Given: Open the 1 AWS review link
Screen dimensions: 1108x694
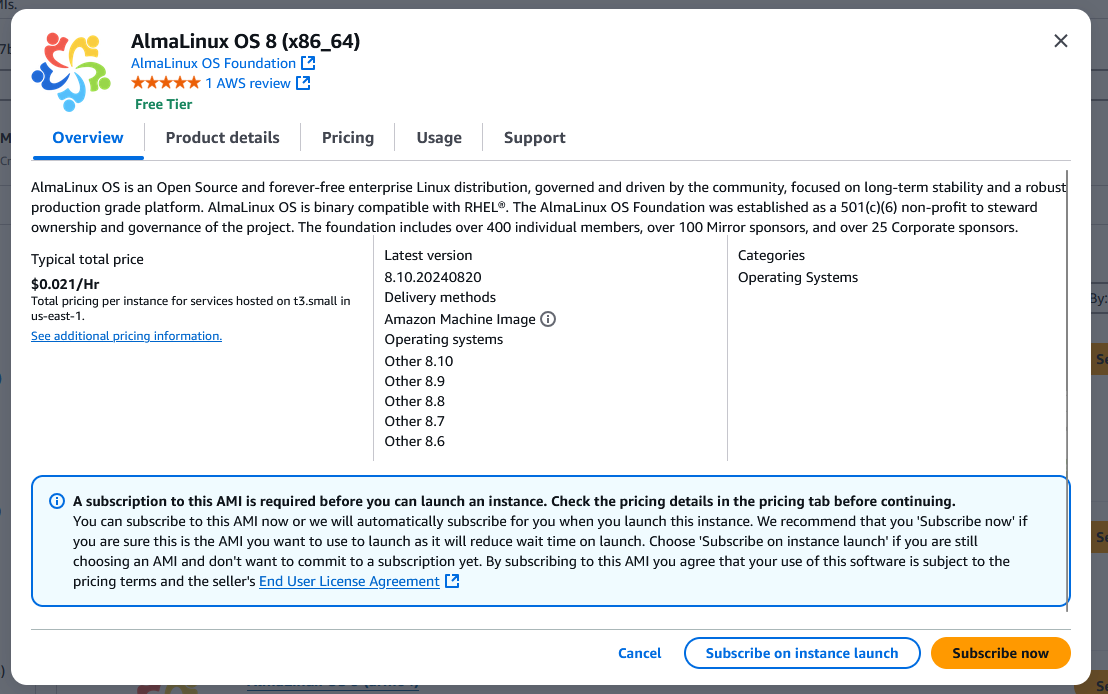Looking at the screenshot, I should (247, 83).
